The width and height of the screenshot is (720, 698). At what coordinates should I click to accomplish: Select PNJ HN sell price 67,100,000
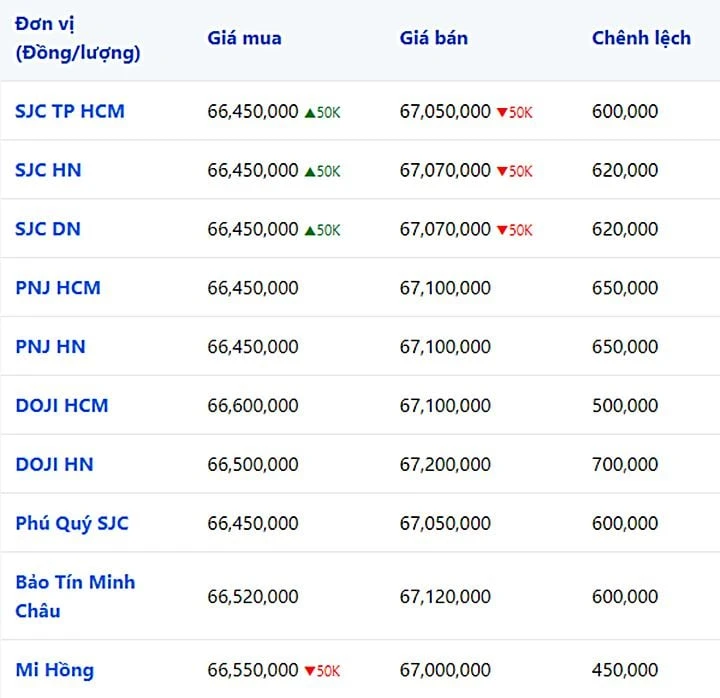[x=445, y=346]
